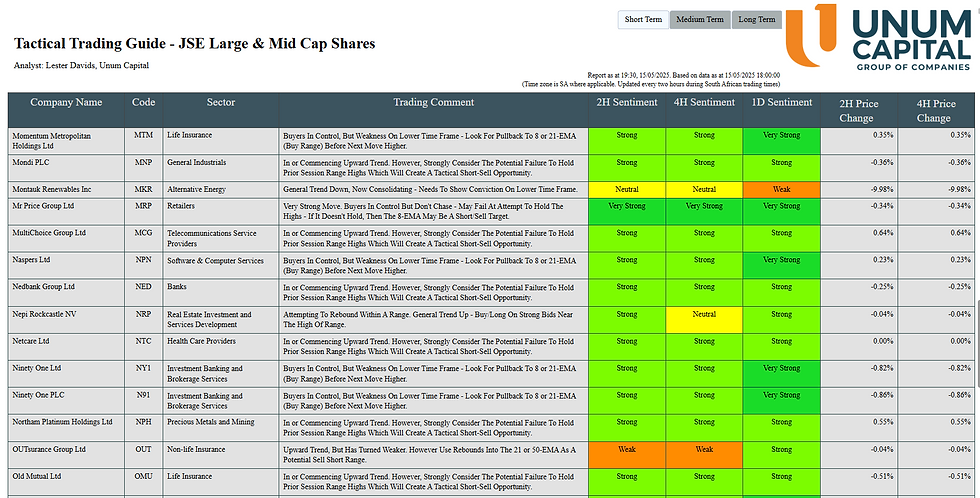Click OUTsurance orange Weak 2H sentiment cell

point(627,455)
